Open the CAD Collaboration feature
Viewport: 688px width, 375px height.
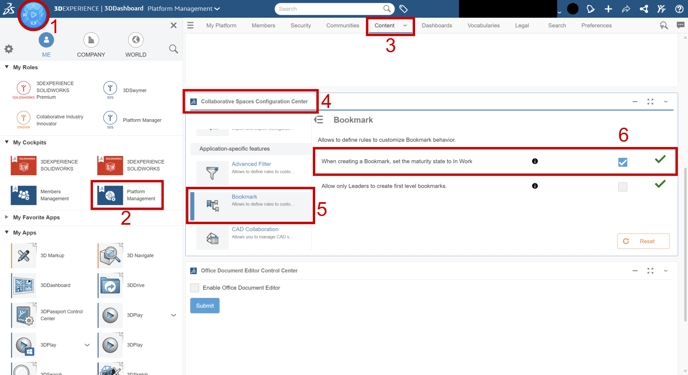click(251, 237)
